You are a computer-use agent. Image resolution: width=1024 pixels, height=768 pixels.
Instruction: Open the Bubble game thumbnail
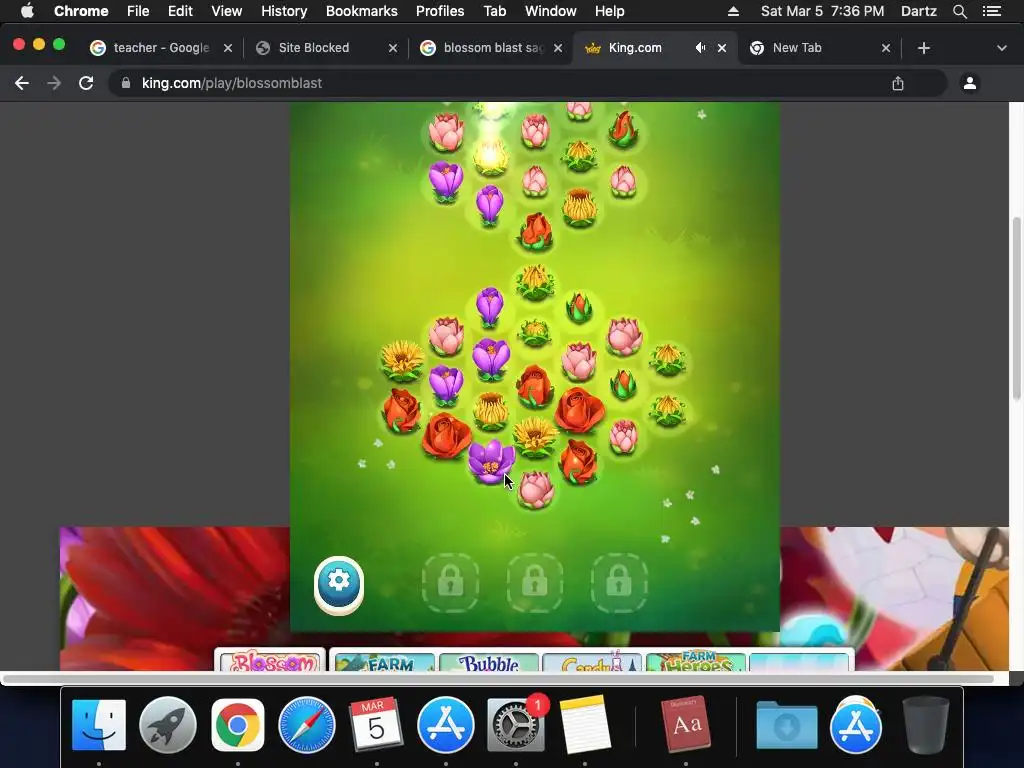489,661
